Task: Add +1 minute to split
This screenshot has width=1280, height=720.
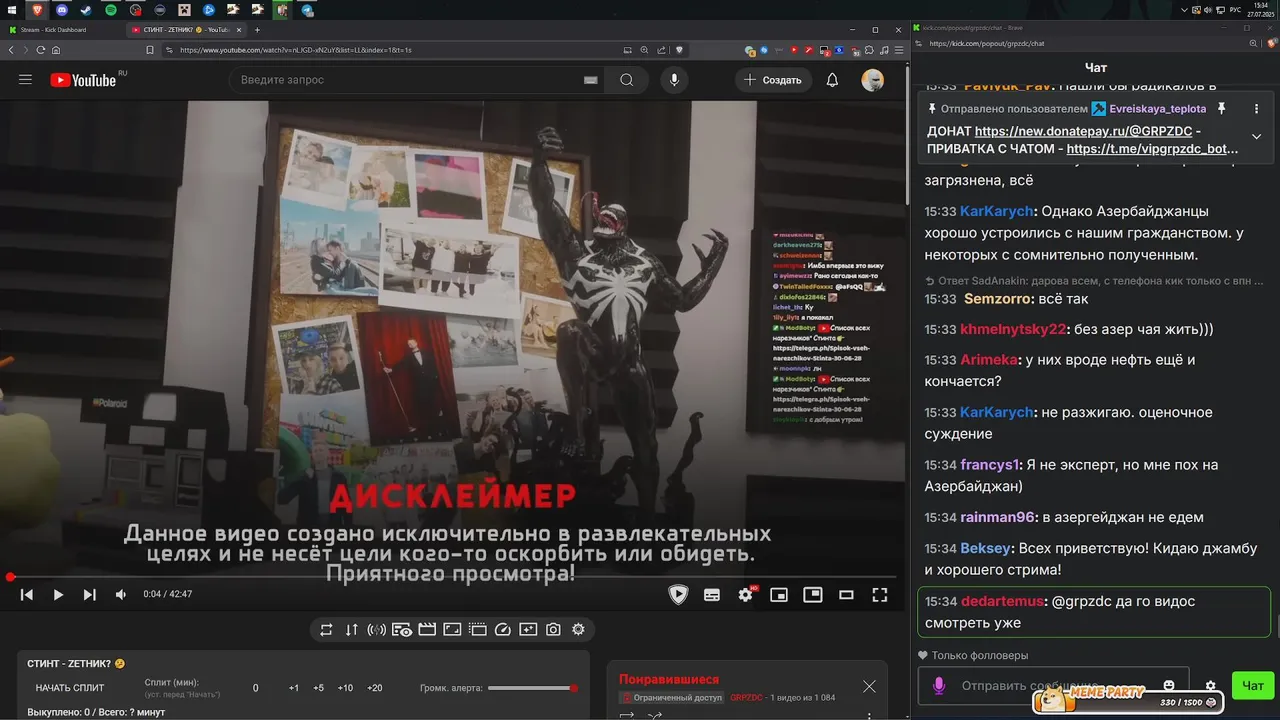Action: point(293,688)
